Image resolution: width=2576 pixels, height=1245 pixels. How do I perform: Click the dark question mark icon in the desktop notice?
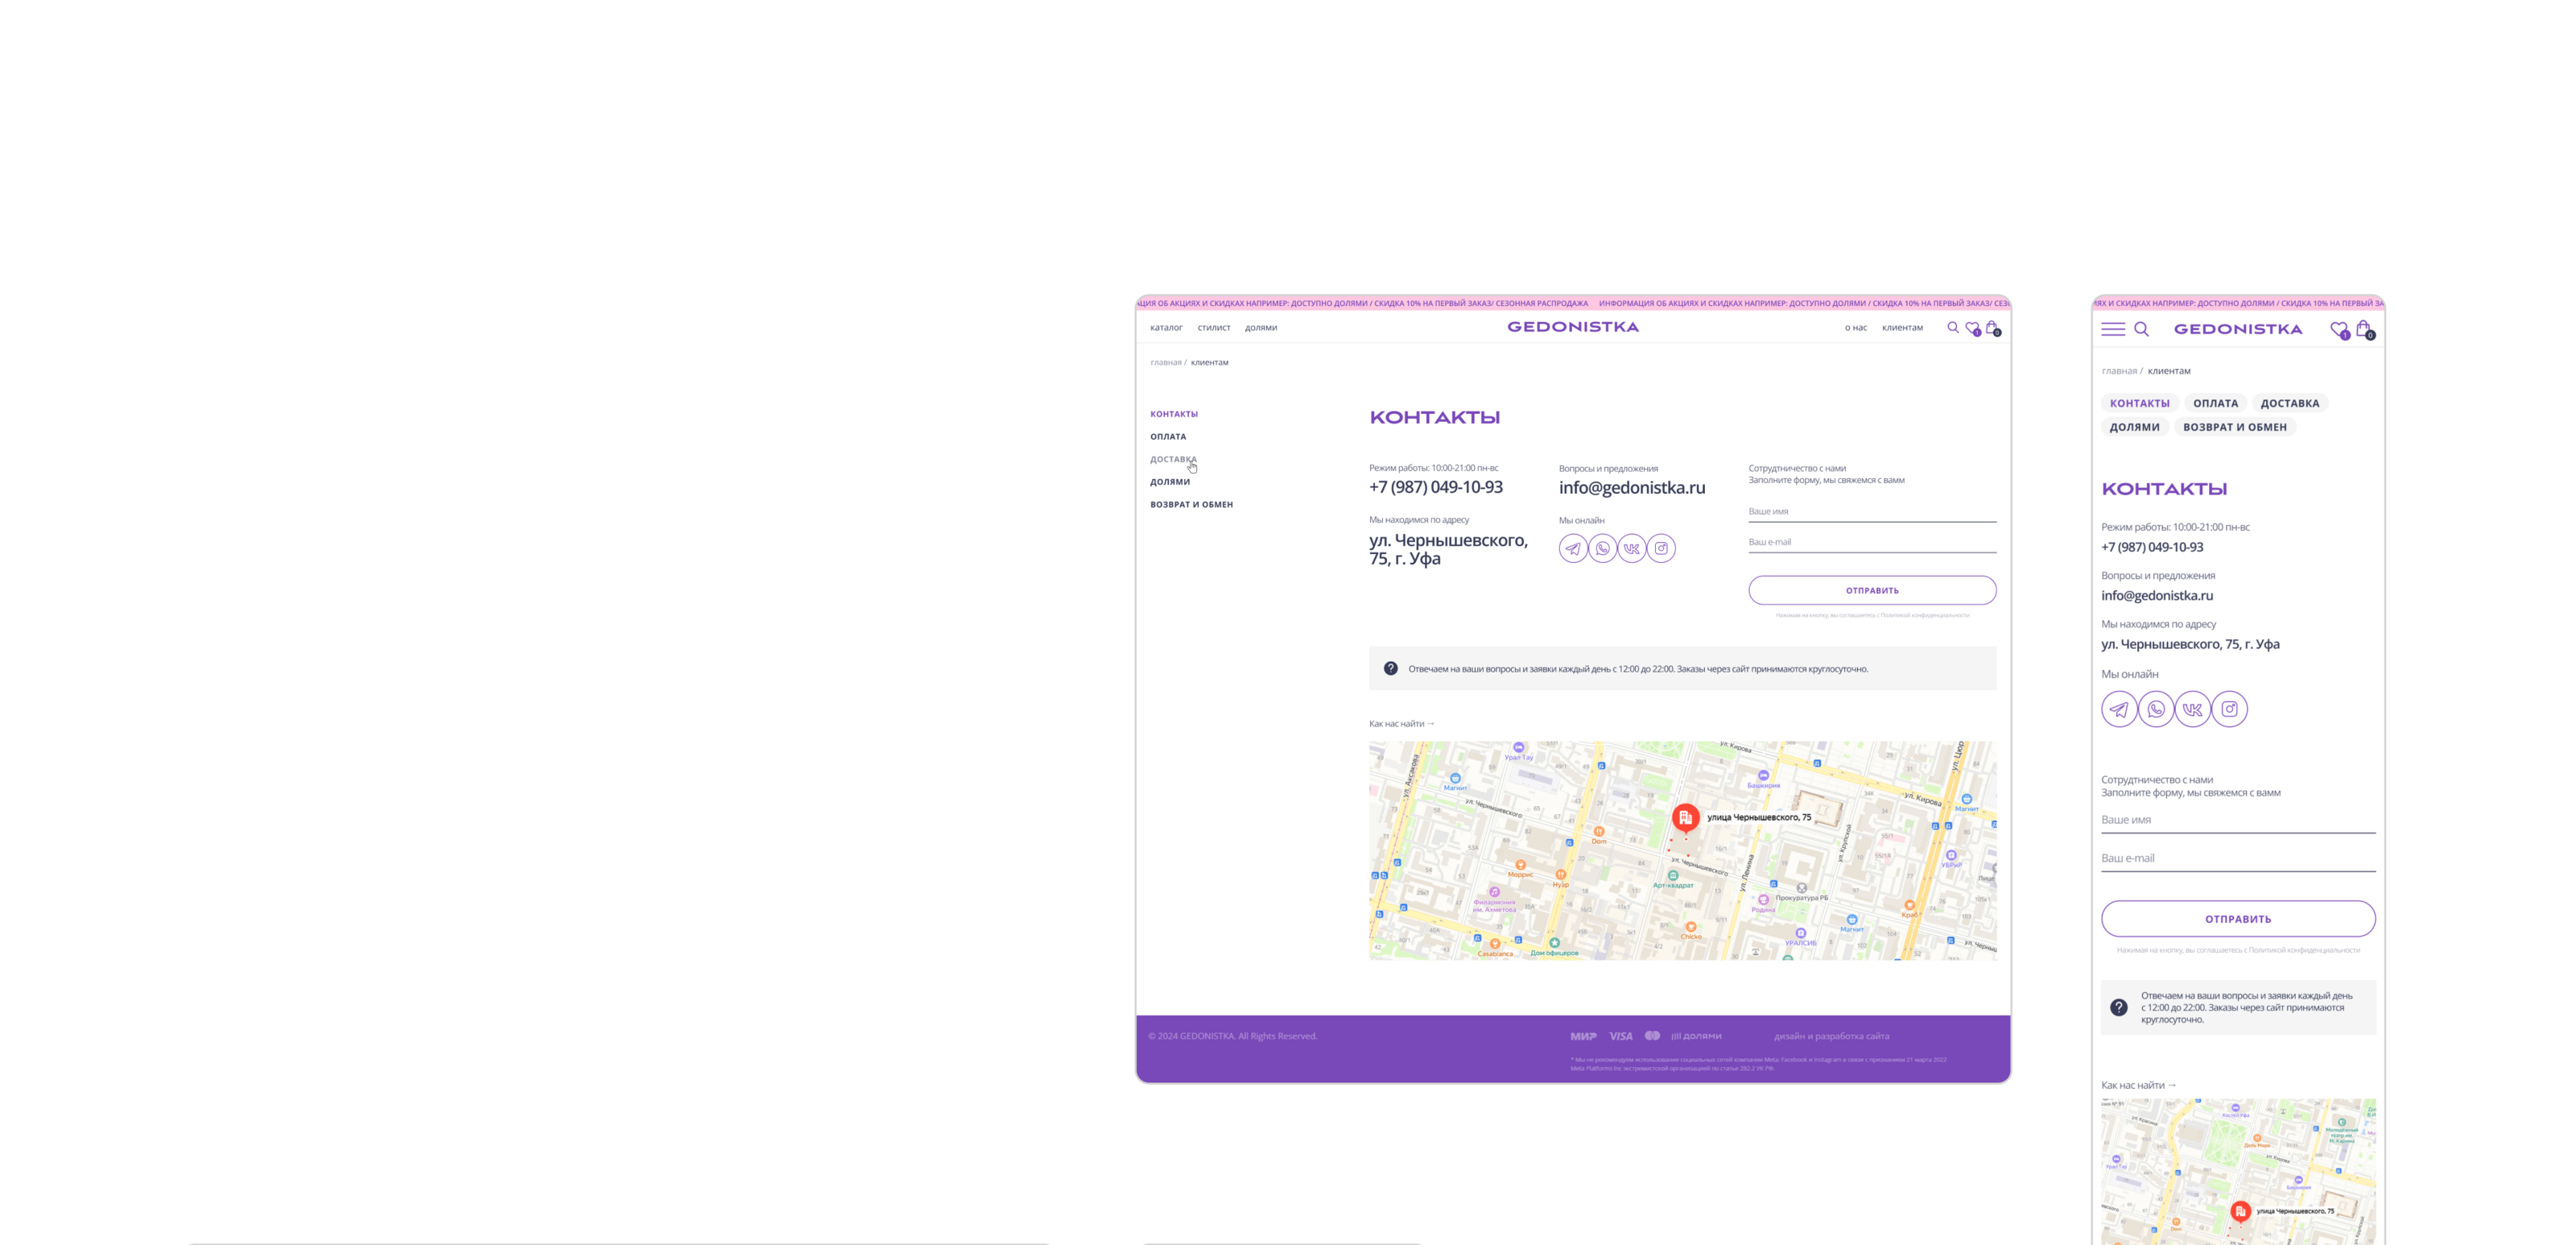(x=1390, y=668)
